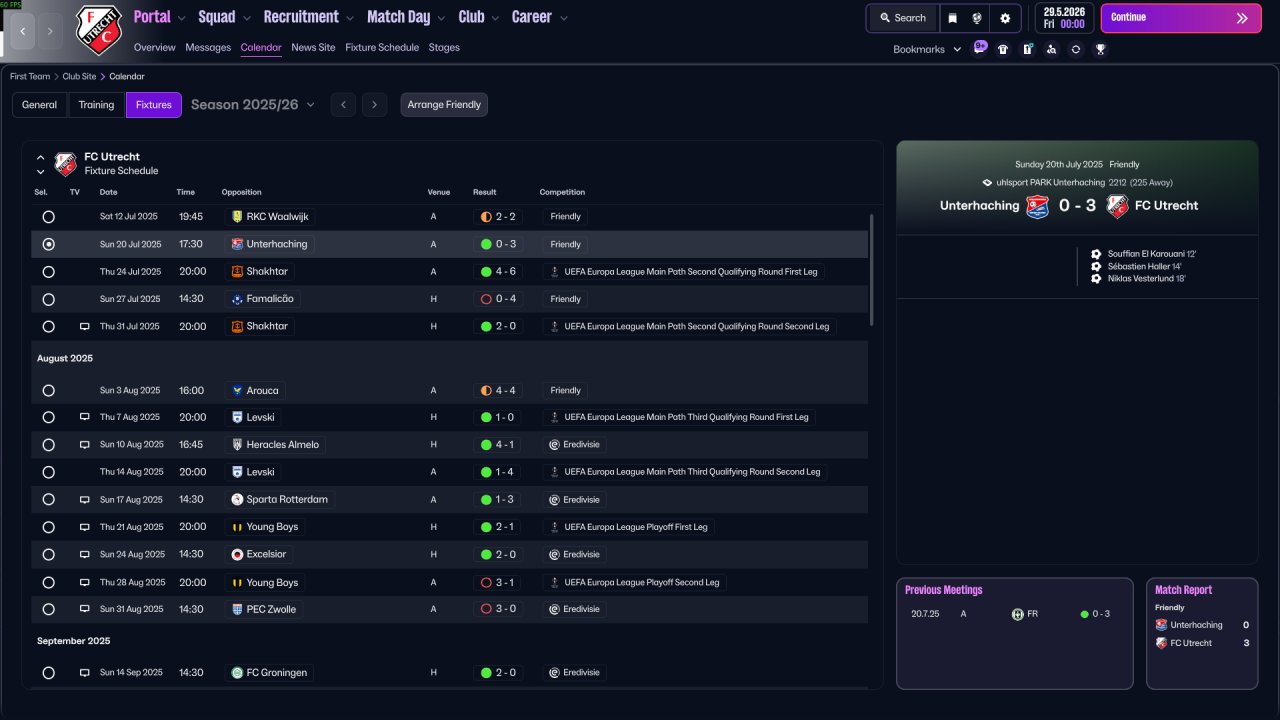This screenshot has height=720, width=1280.
Task: Click in the Search field
Action: [x=903, y=18]
